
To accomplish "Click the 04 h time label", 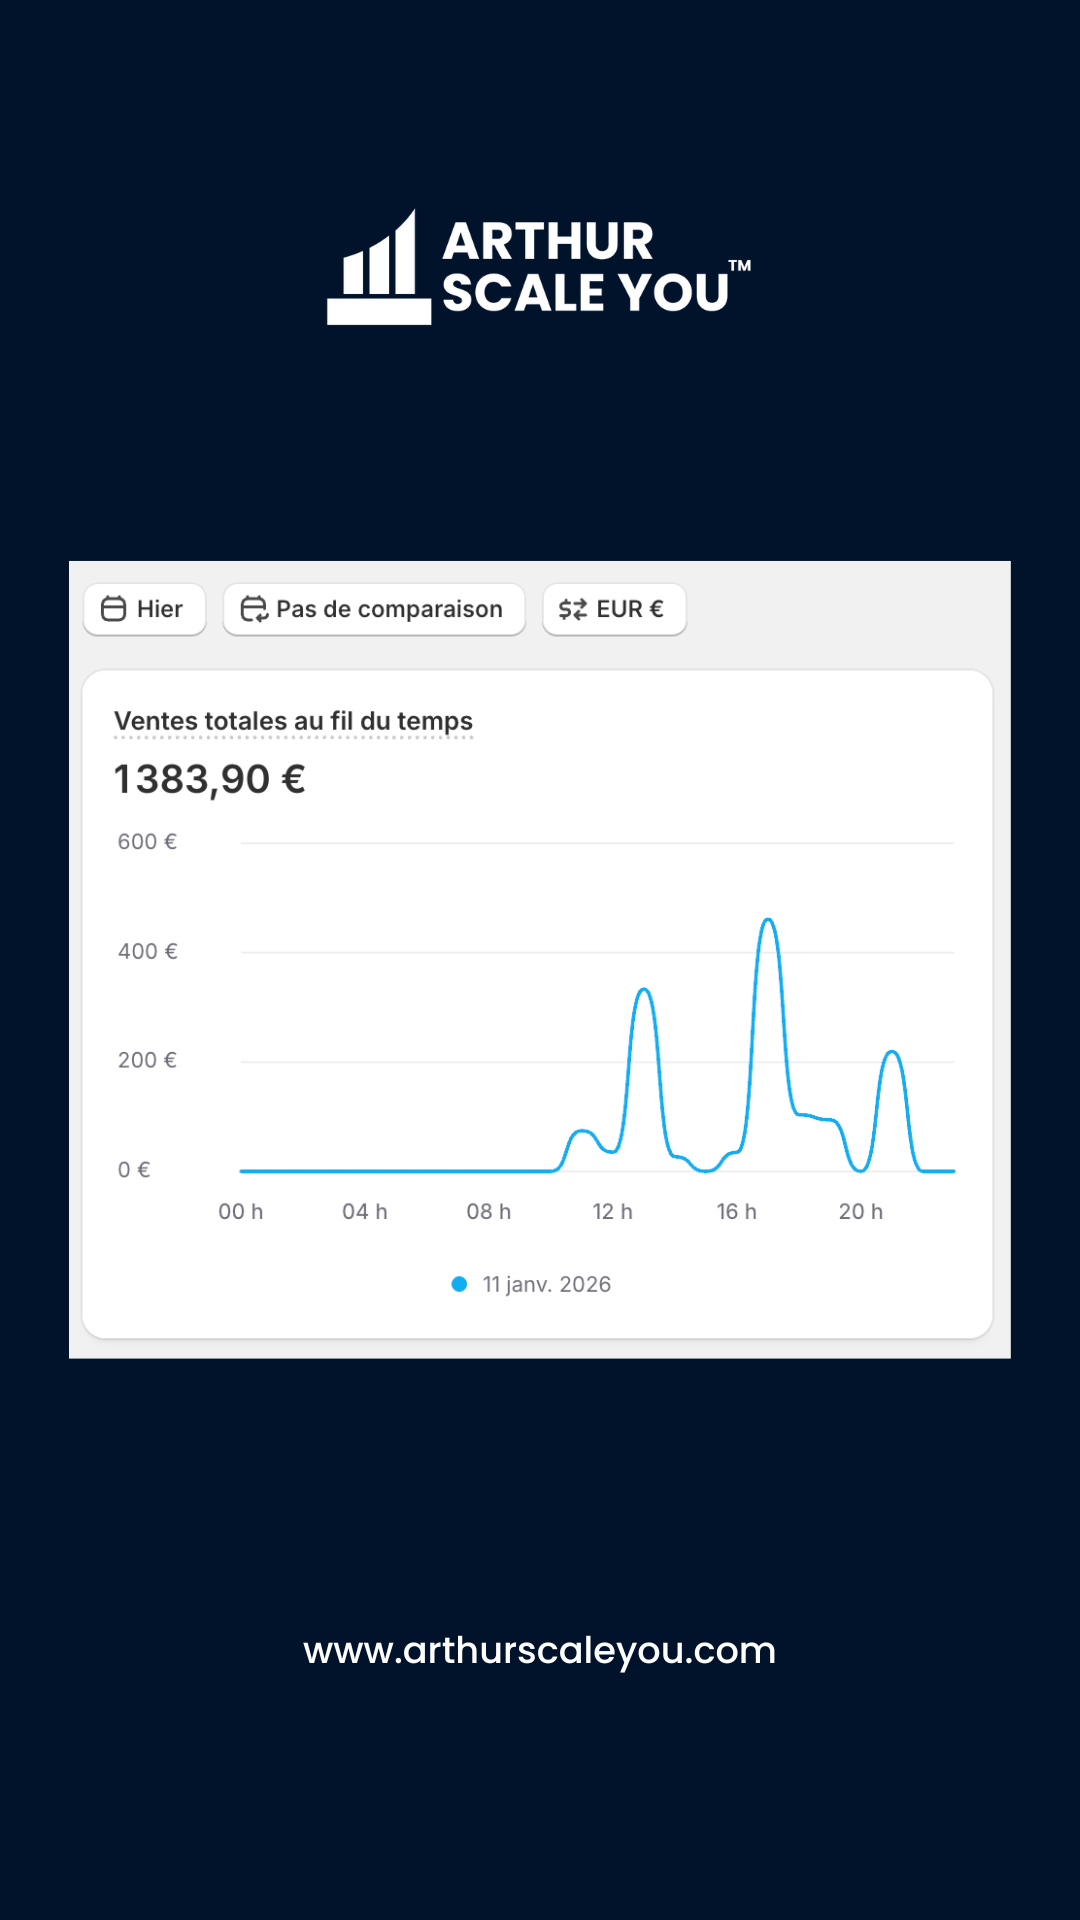I will pos(365,1212).
